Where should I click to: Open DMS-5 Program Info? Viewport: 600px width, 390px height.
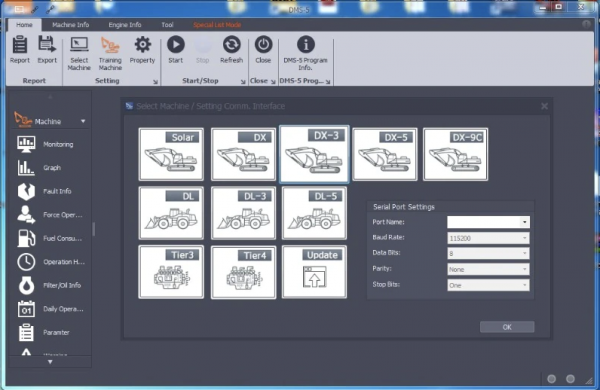click(305, 54)
